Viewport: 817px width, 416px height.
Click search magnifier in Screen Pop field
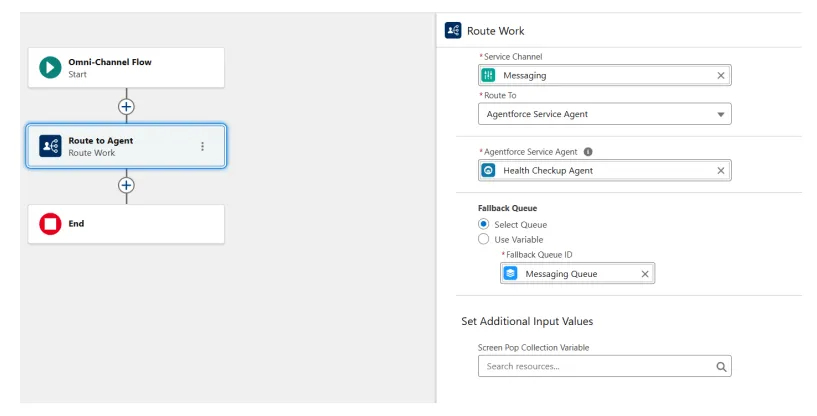(721, 367)
